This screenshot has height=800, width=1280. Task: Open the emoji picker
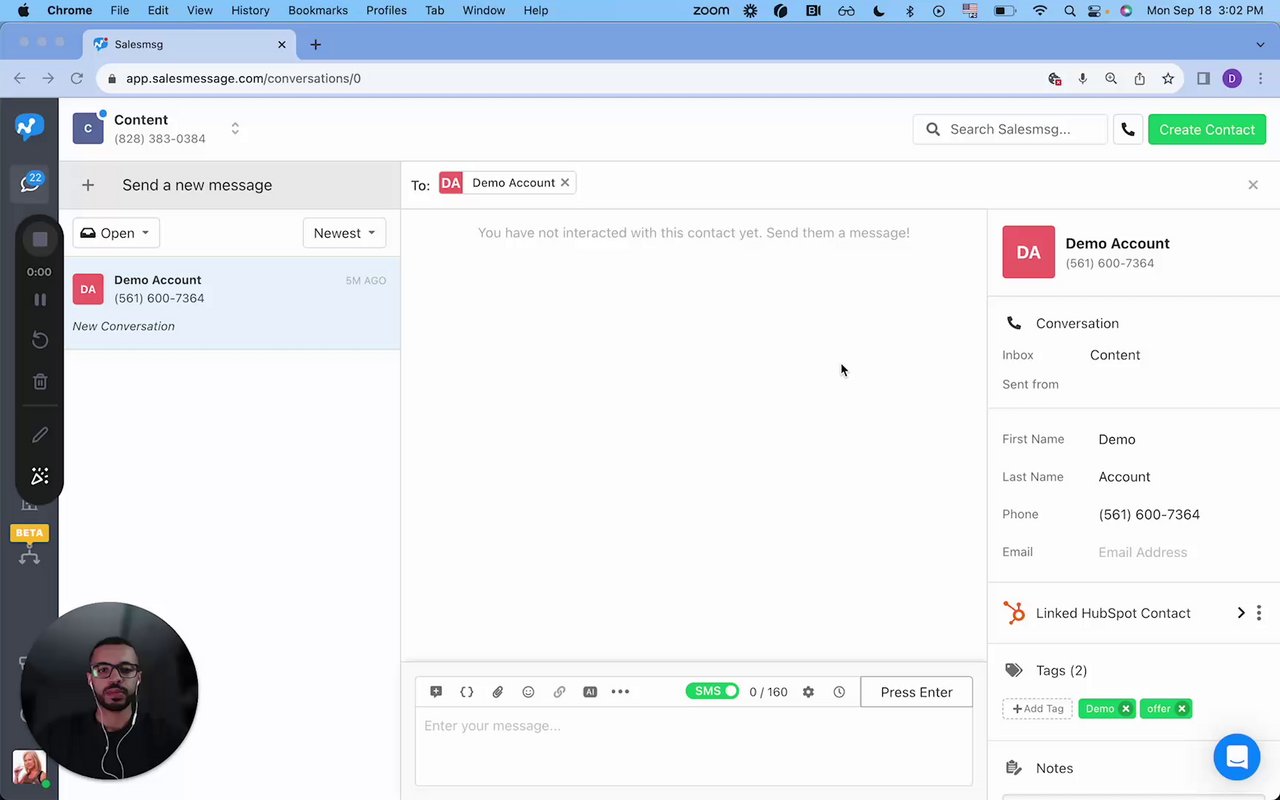[528, 692]
